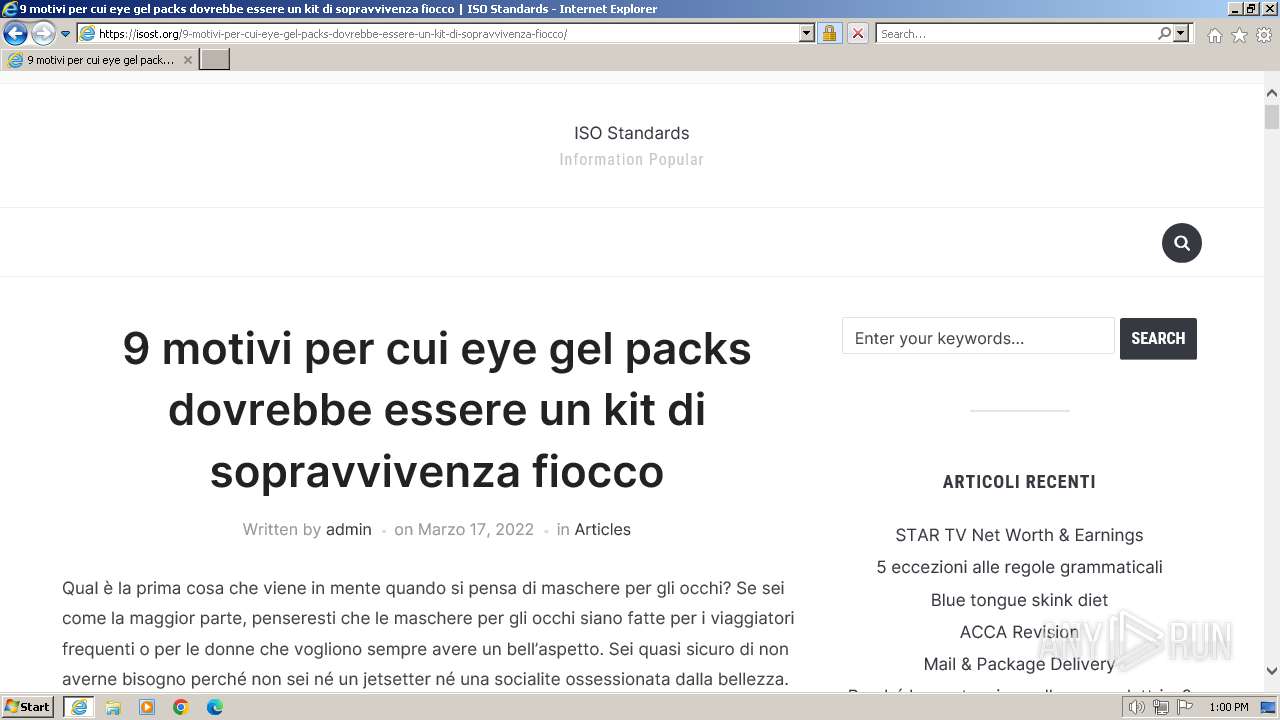1280x720 pixels.
Task: Click the Show Desktop button
Action: (x=1269, y=707)
